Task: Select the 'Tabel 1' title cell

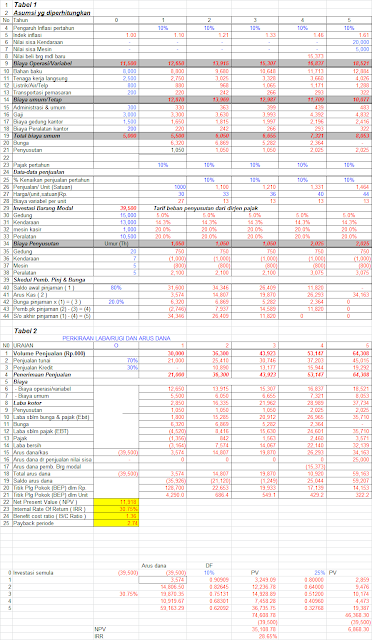Action: click(x=25, y=5)
